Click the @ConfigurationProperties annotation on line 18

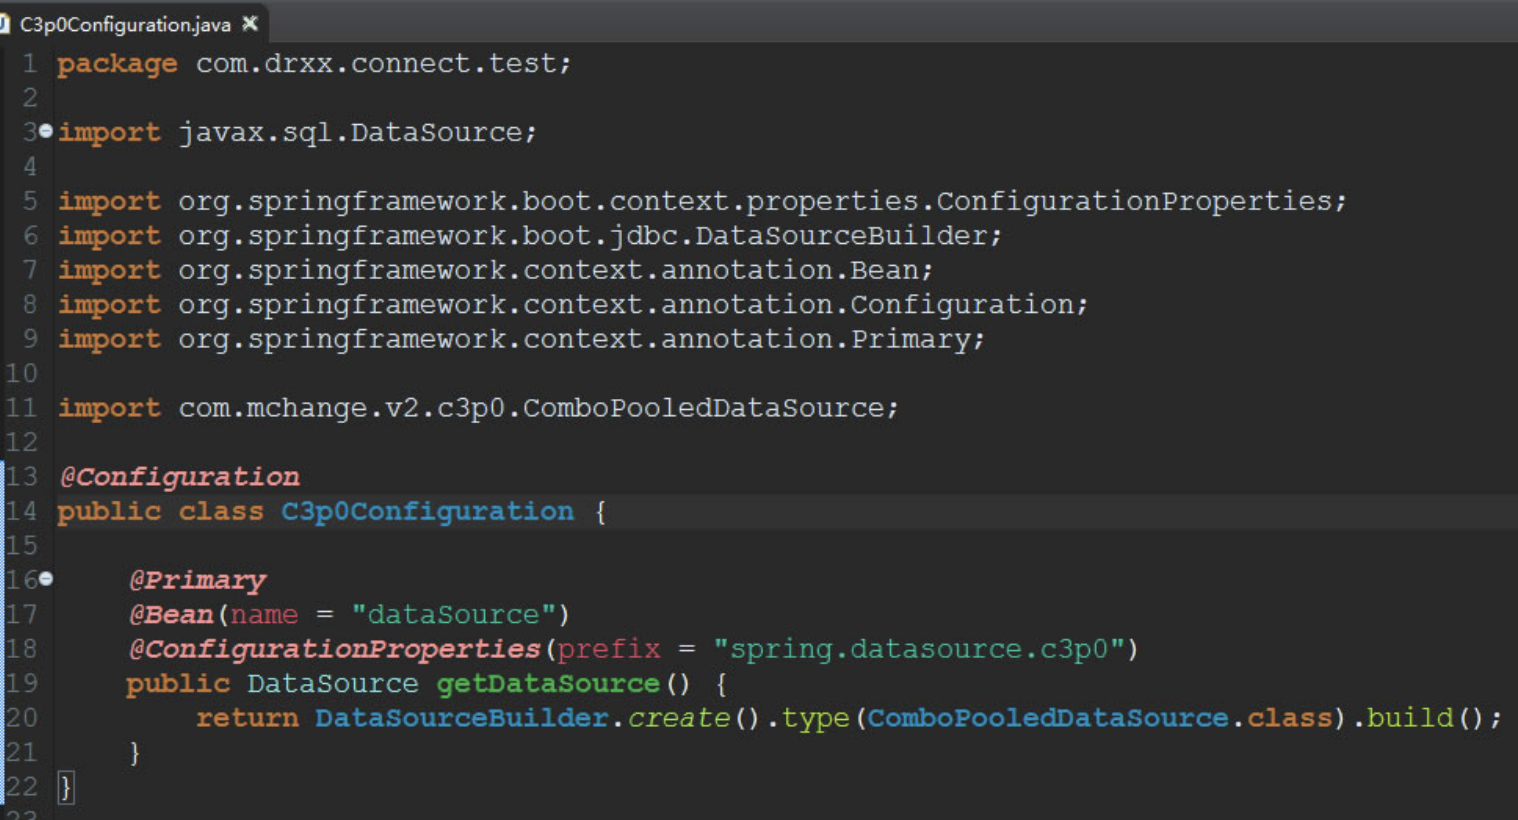tap(334, 650)
